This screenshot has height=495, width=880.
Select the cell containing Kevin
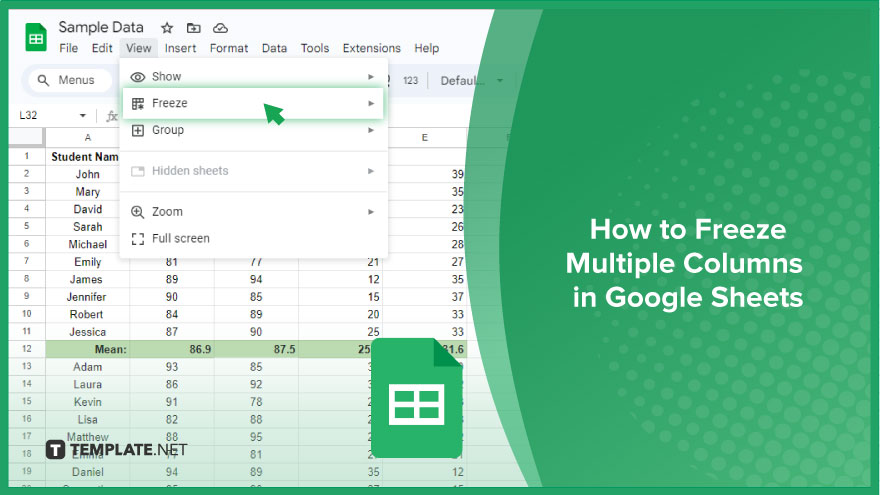[88, 402]
